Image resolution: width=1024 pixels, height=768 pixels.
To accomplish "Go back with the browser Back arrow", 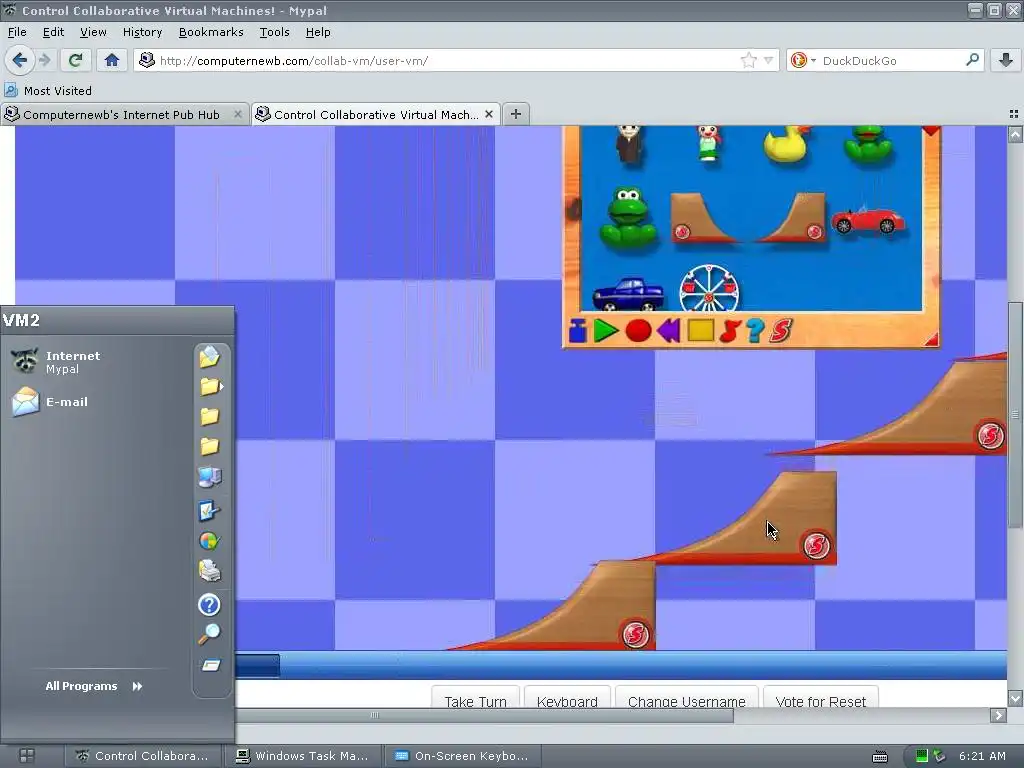I will point(20,60).
